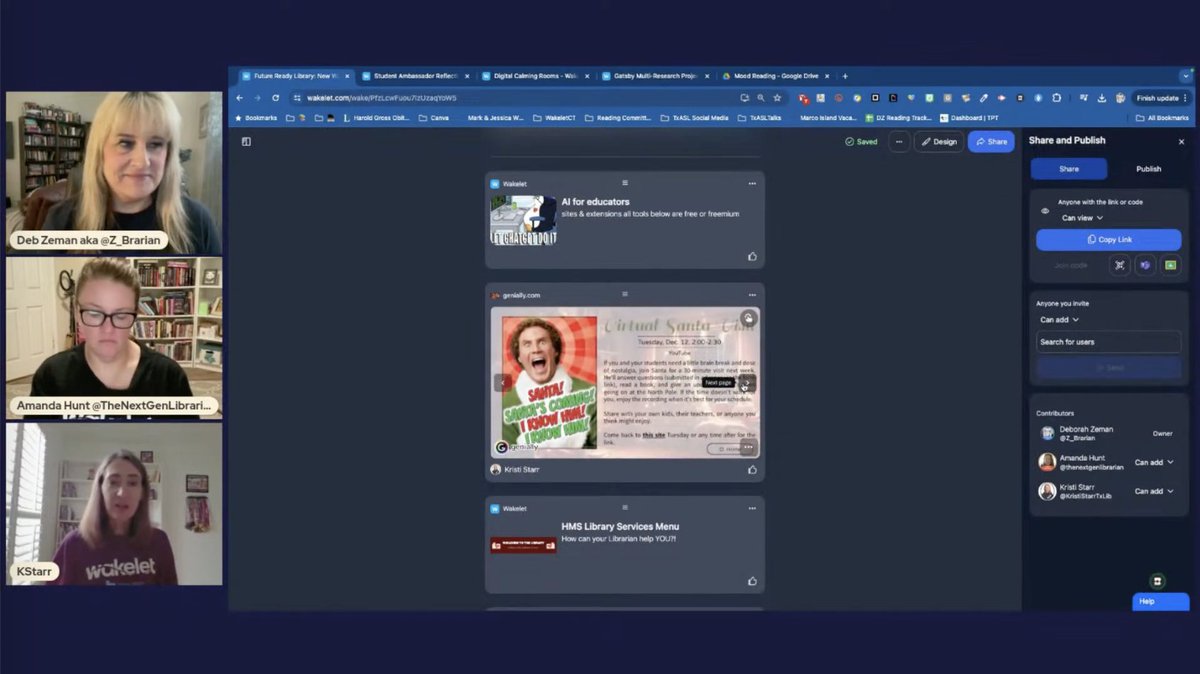Go back using the browser back arrow
1200x674 pixels.
tap(239, 98)
